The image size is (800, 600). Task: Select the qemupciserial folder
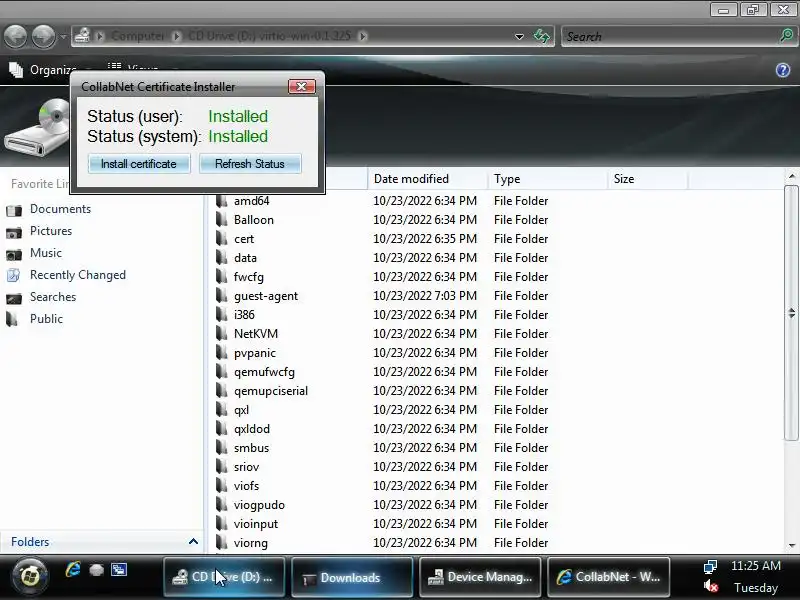click(x=271, y=391)
